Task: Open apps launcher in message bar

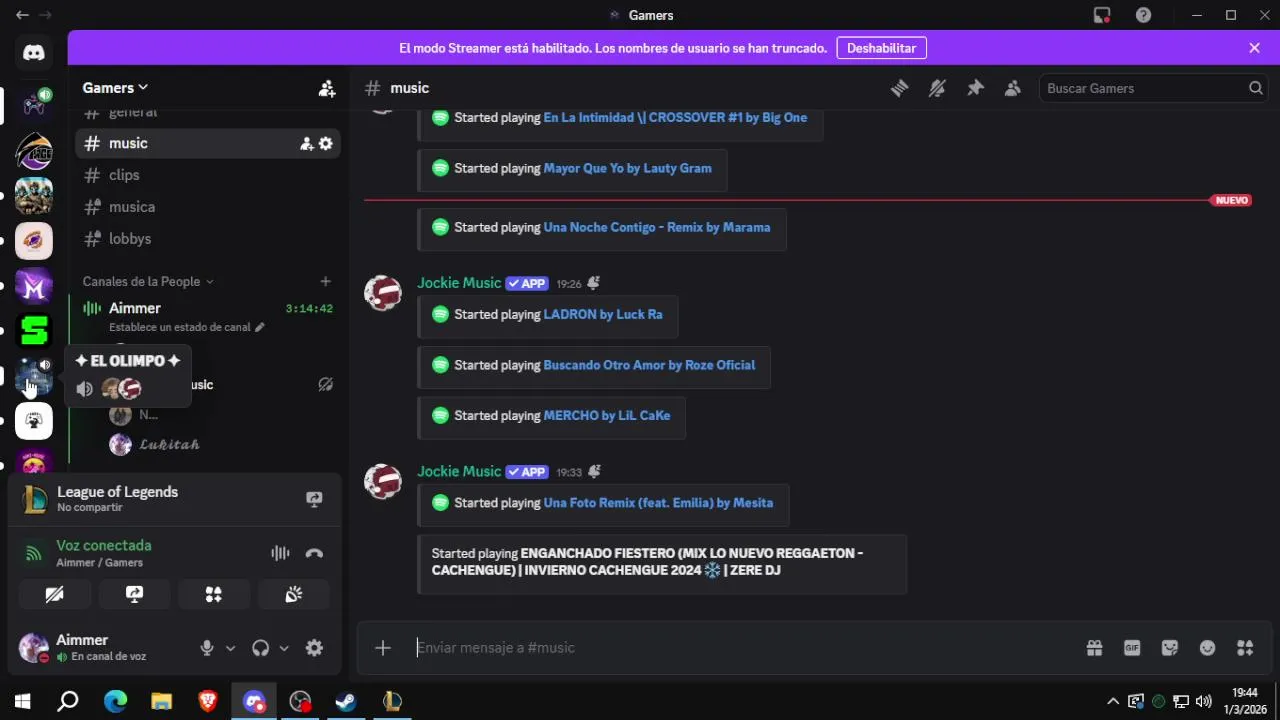Action: click(1245, 648)
